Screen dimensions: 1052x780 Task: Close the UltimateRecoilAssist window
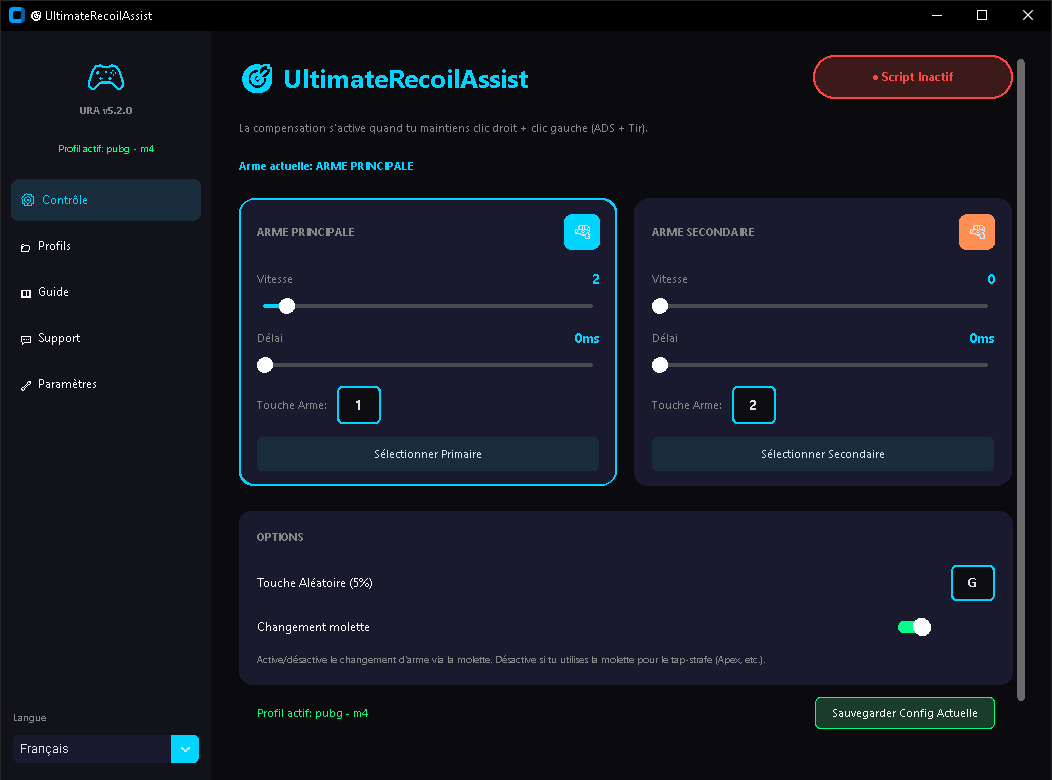pyautogui.click(x=1027, y=15)
